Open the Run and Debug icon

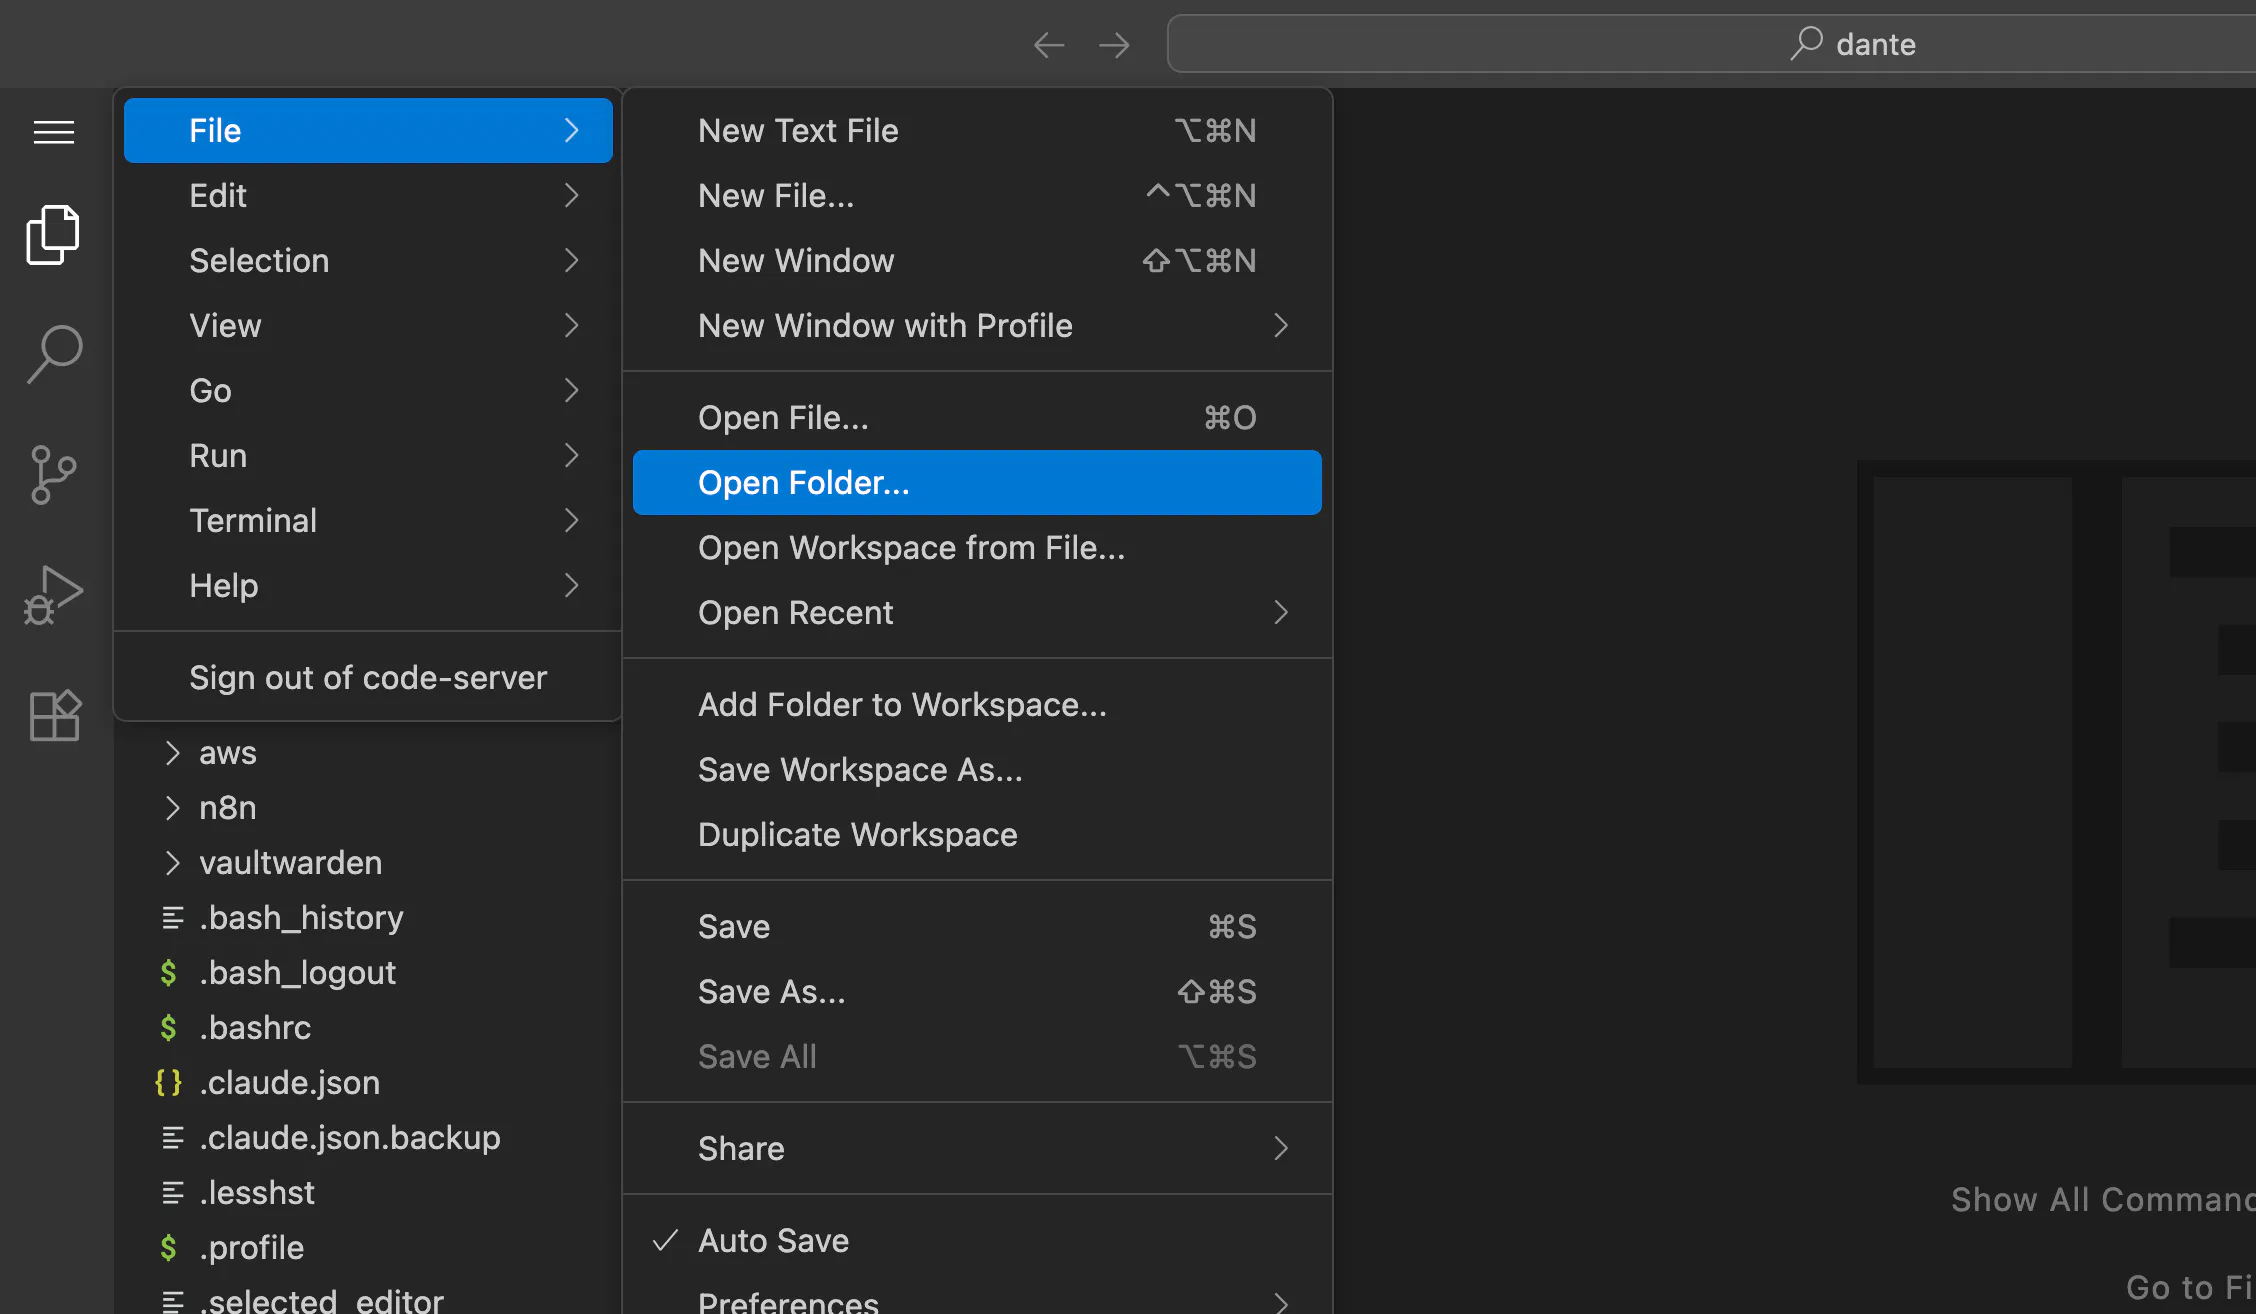[54, 596]
